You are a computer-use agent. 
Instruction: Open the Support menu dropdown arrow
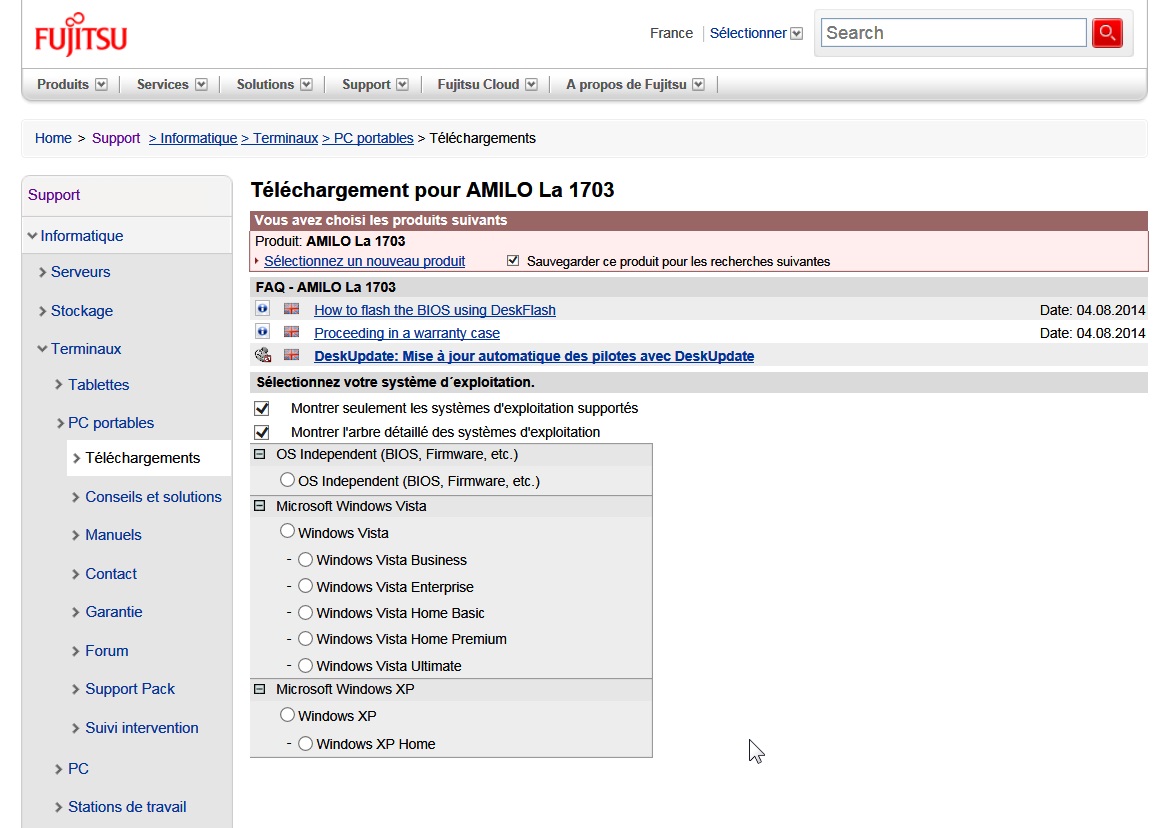403,85
